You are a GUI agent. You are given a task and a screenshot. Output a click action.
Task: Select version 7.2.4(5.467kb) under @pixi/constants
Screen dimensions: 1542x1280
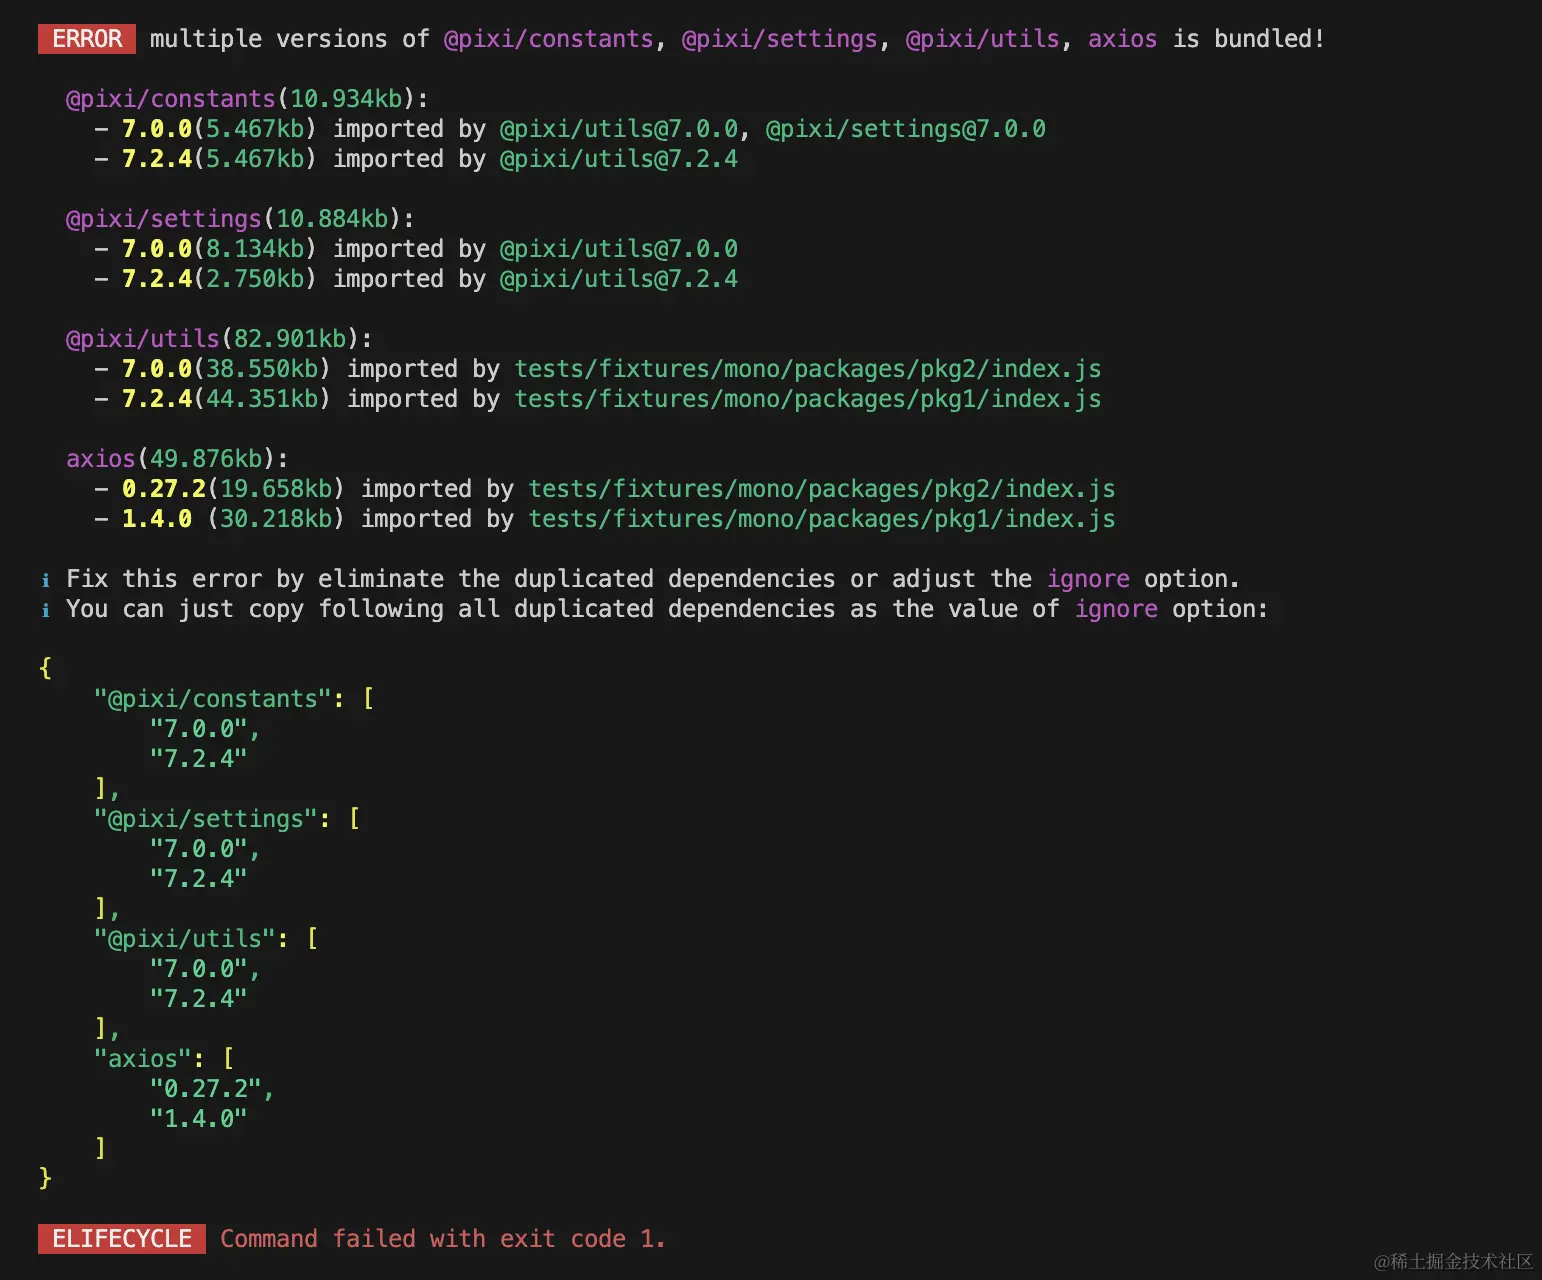click(x=219, y=159)
